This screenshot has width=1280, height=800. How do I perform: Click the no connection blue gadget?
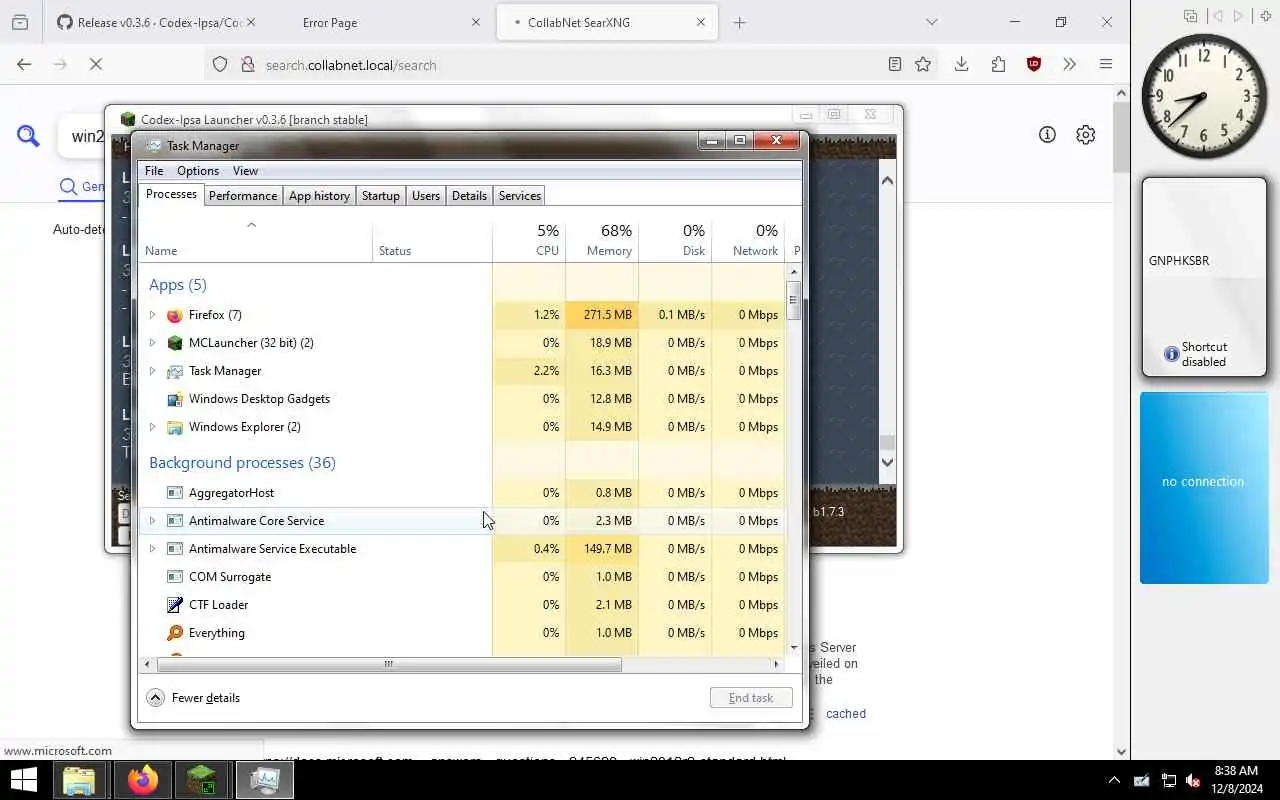1204,488
